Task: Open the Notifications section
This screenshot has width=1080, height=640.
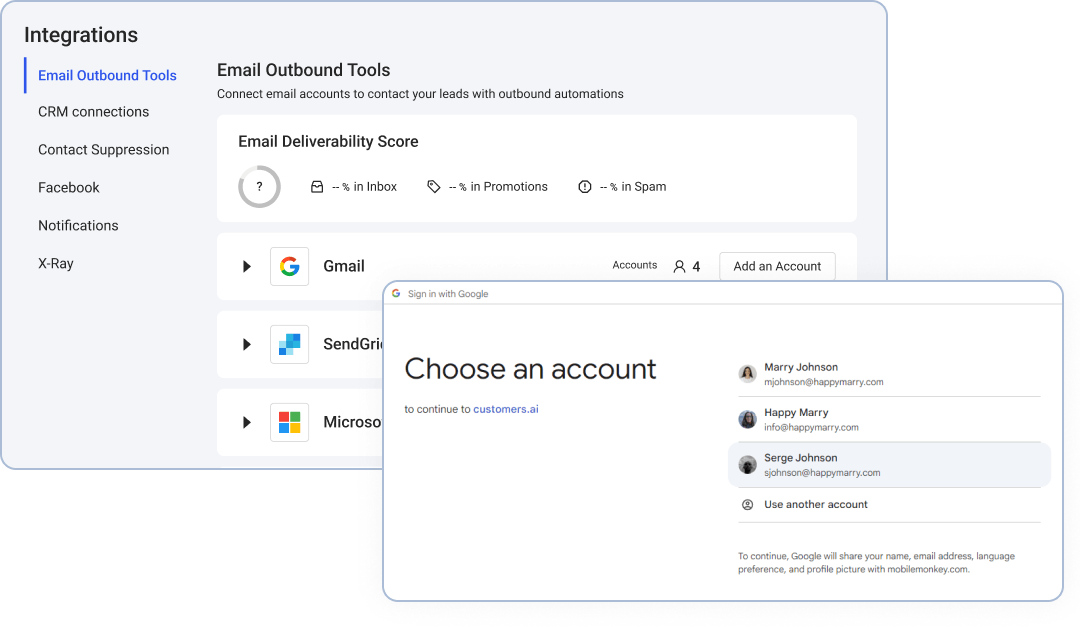Action: click(78, 226)
